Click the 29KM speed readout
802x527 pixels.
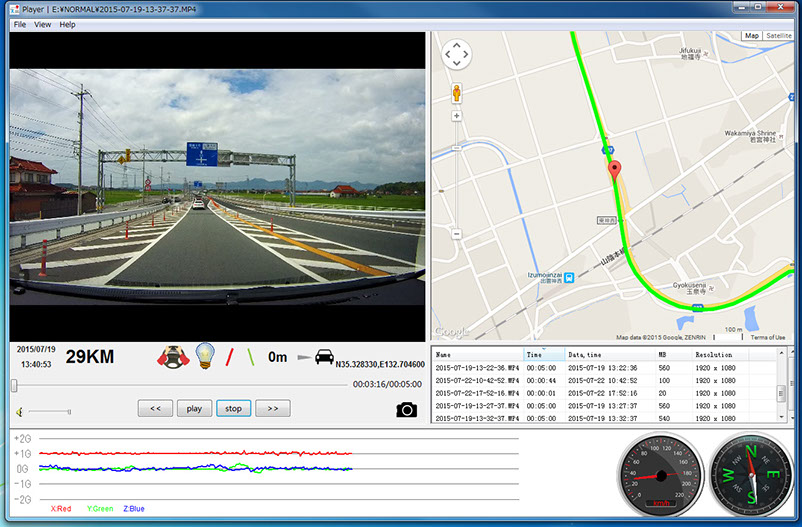coord(90,357)
